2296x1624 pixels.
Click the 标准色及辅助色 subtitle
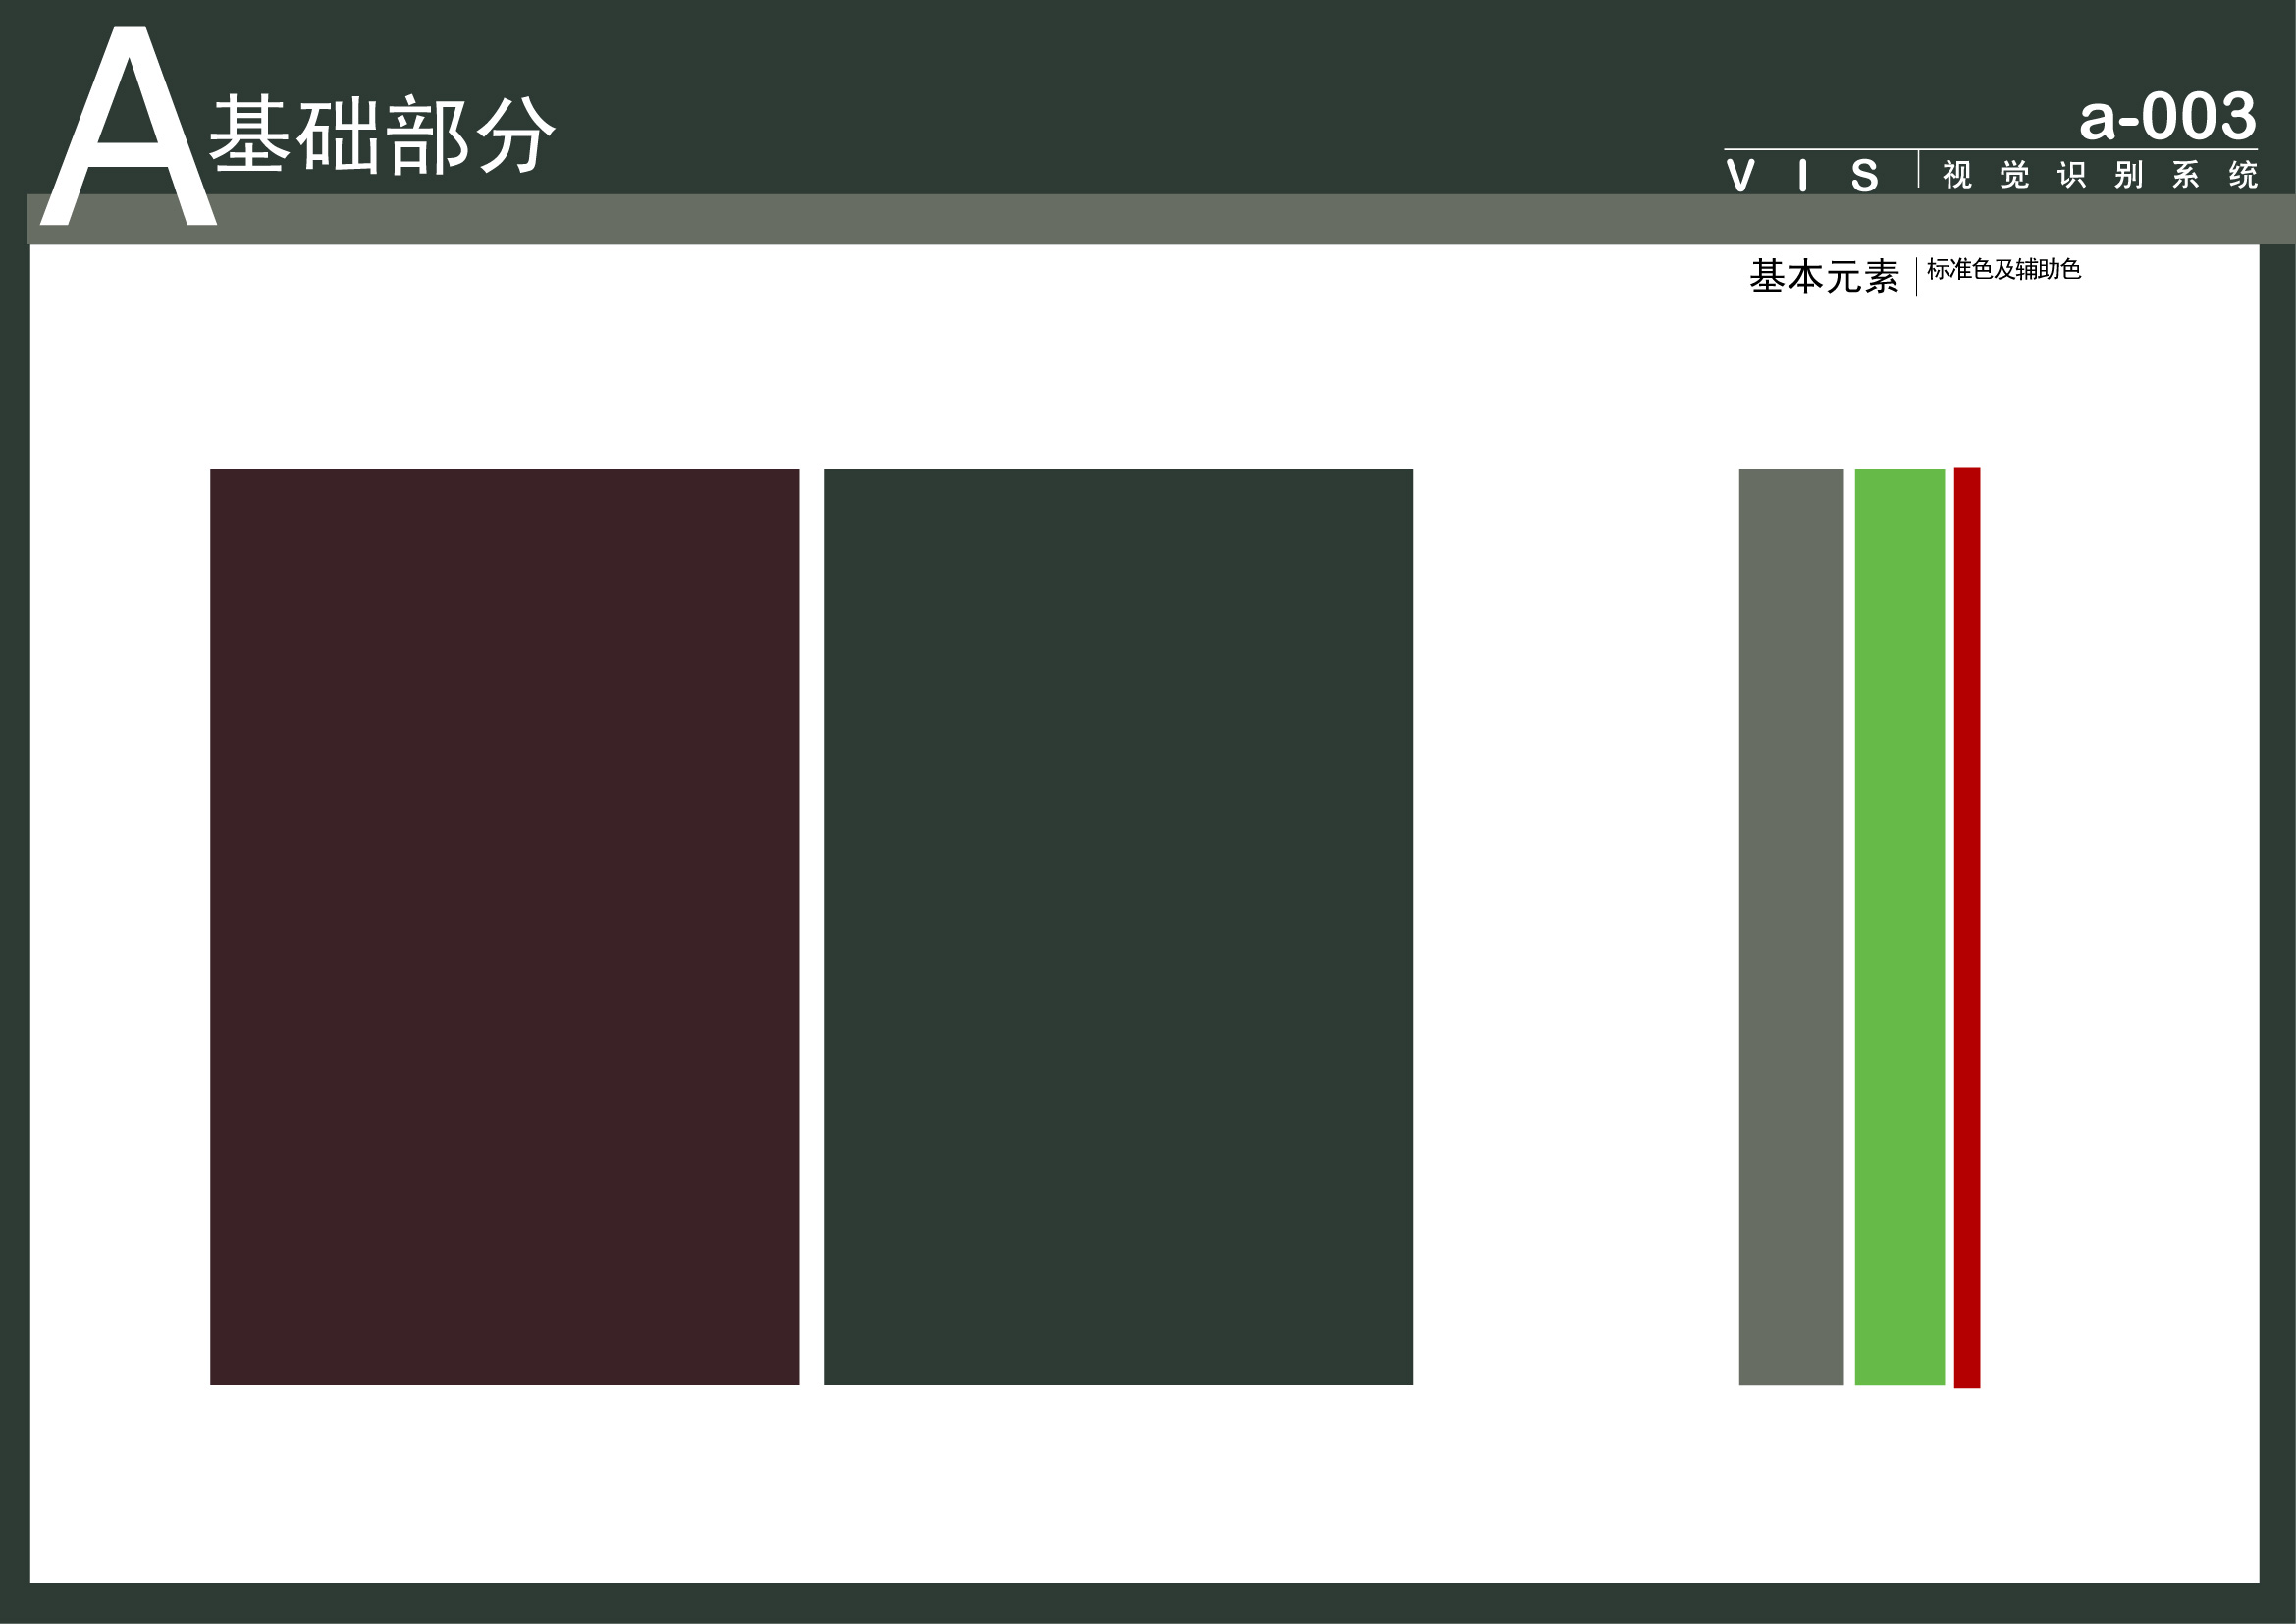pyautogui.click(x=2003, y=269)
